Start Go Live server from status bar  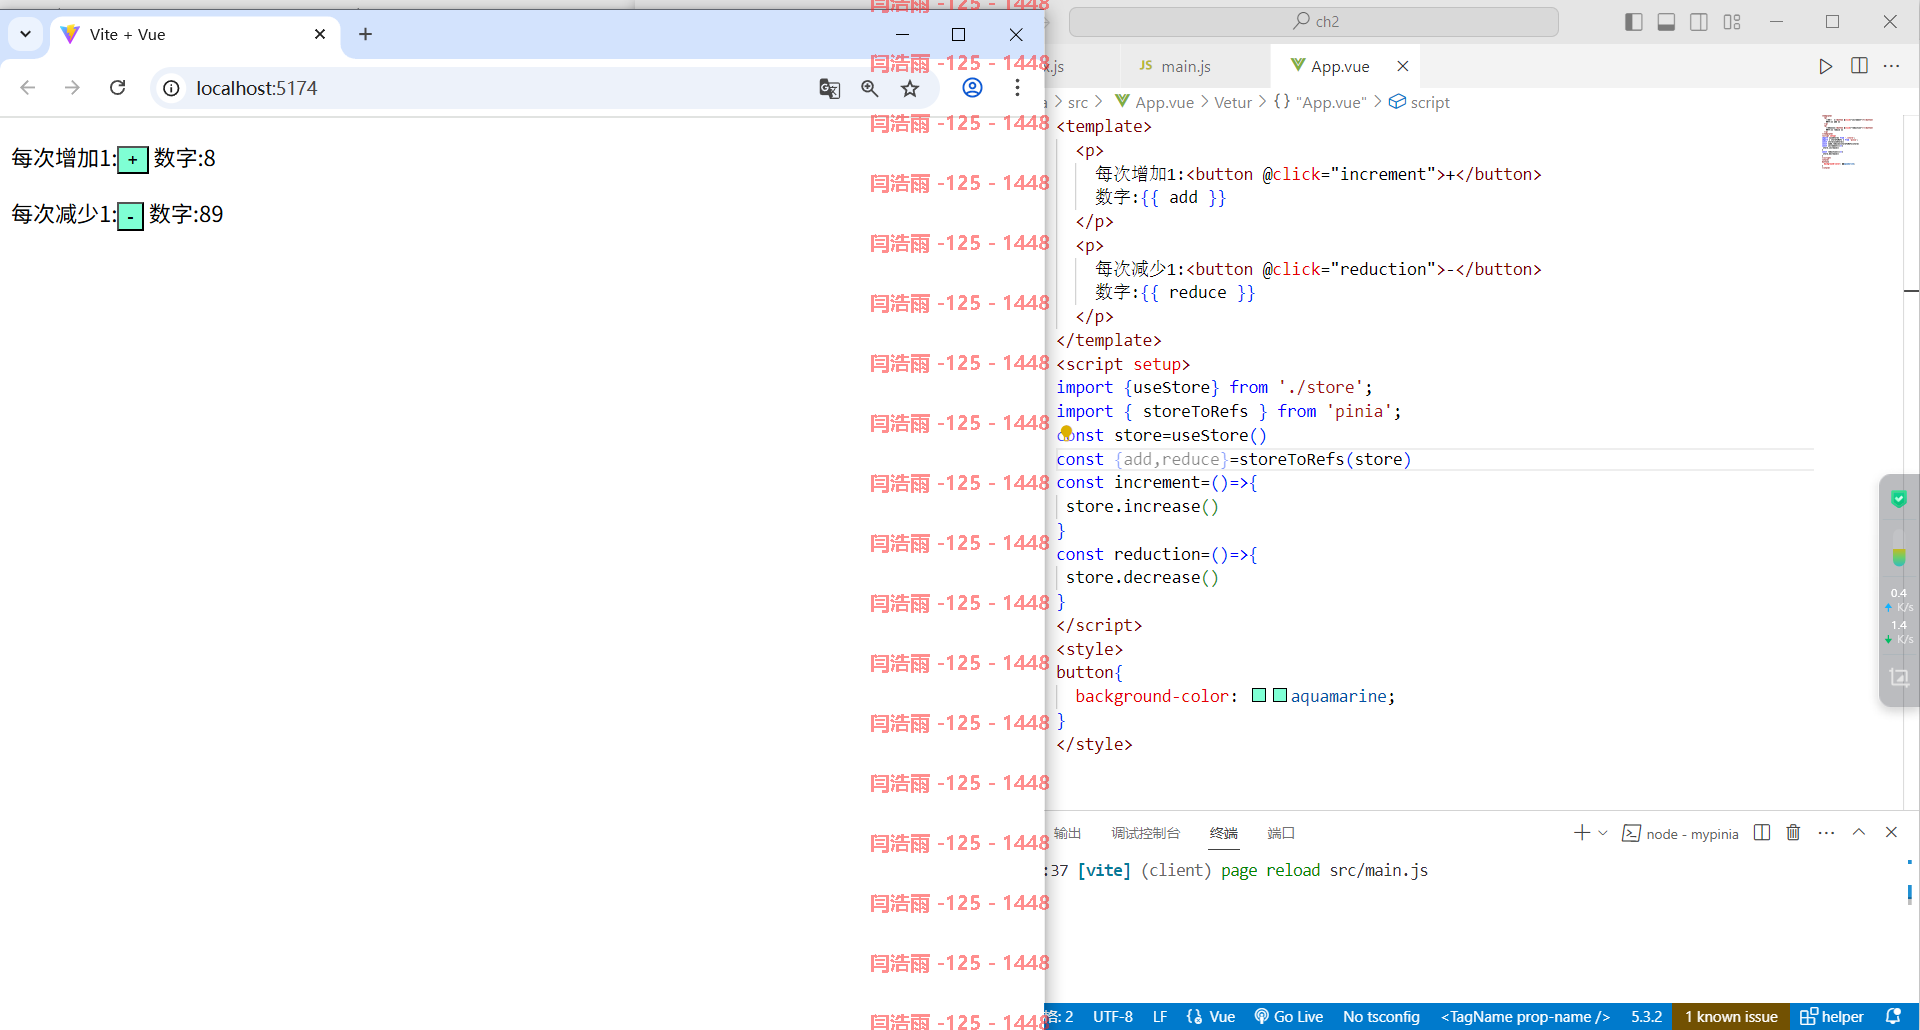(x=1289, y=1016)
